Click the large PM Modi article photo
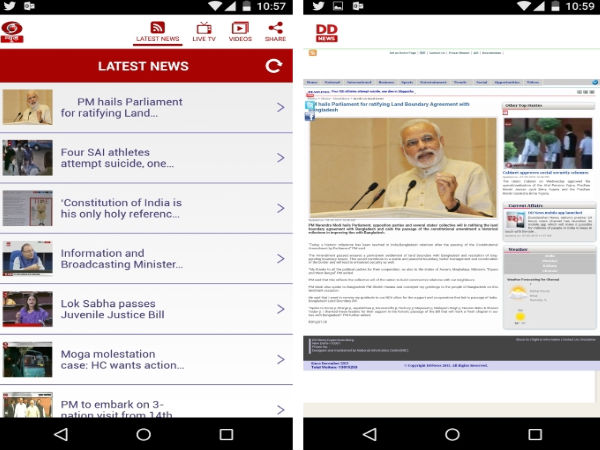This screenshot has width=600, height=450. [402, 166]
